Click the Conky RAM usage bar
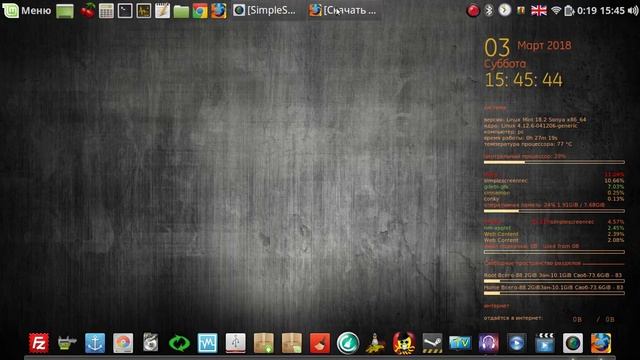The width and height of the screenshot is (640, 360). click(x=554, y=211)
